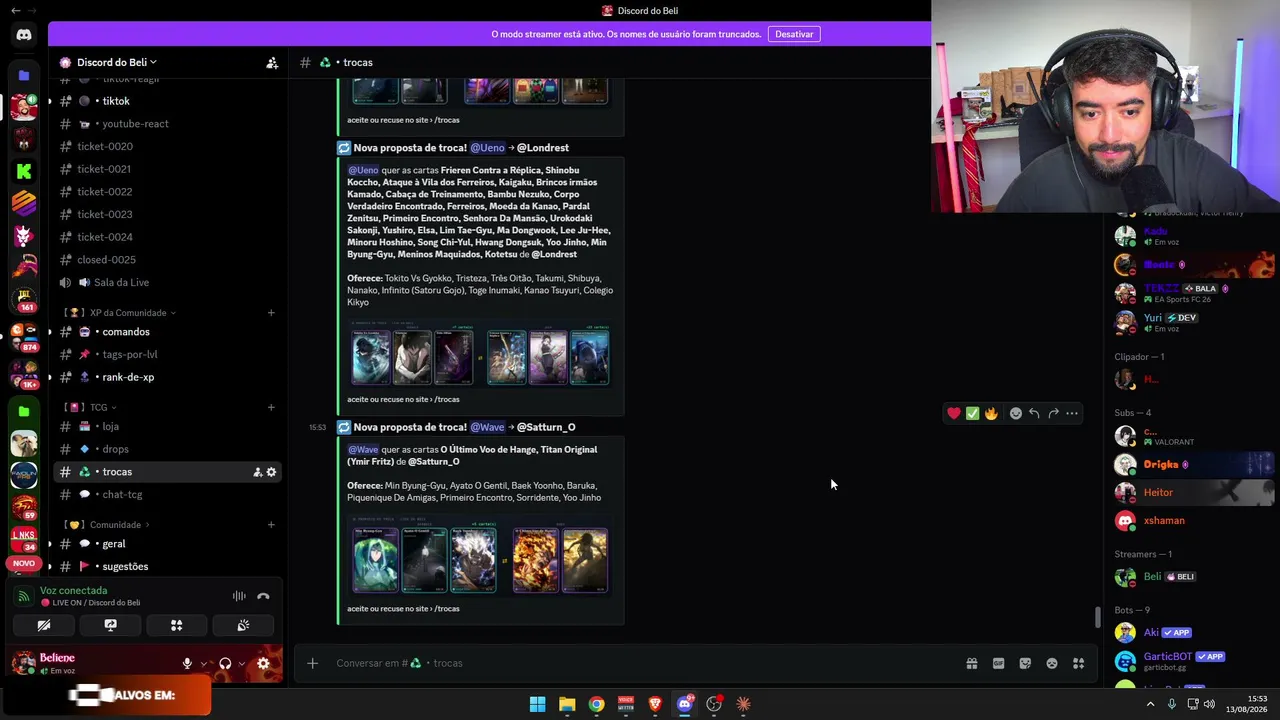1280x720 pixels.
Task: Add channel to Comunidade category
Action: (271, 525)
